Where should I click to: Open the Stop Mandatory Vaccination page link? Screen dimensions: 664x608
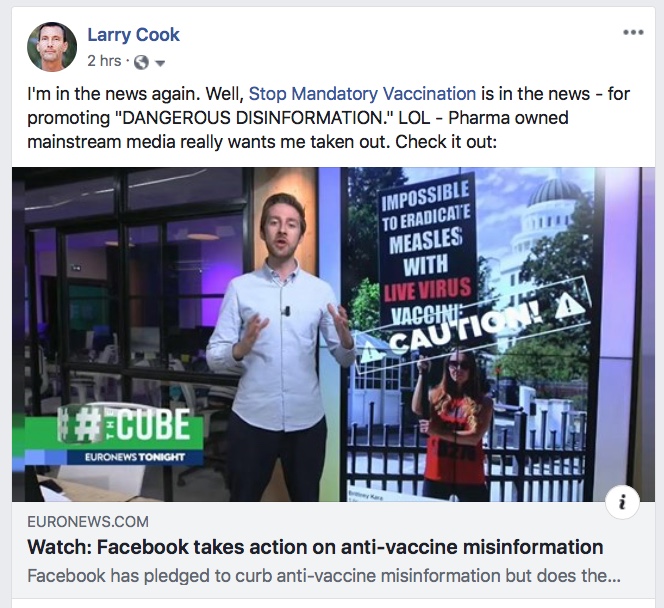click(x=362, y=94)
